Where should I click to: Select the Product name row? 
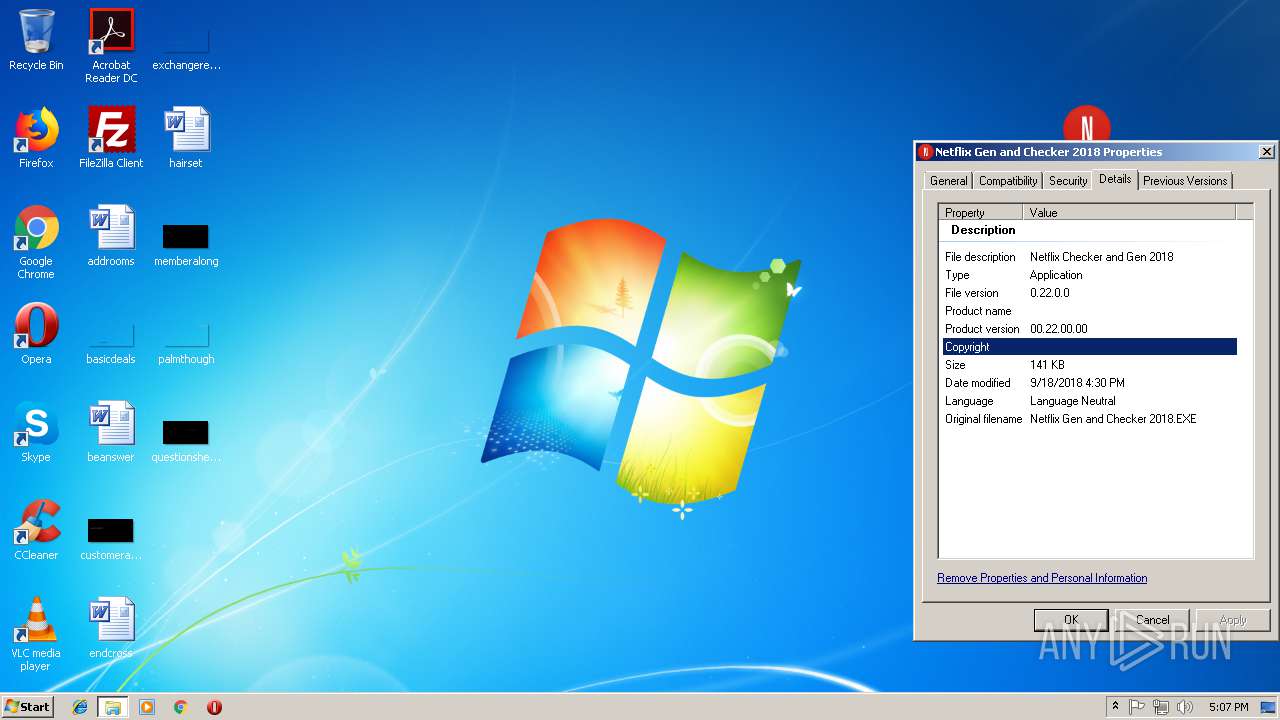(x=1090, y=311)
